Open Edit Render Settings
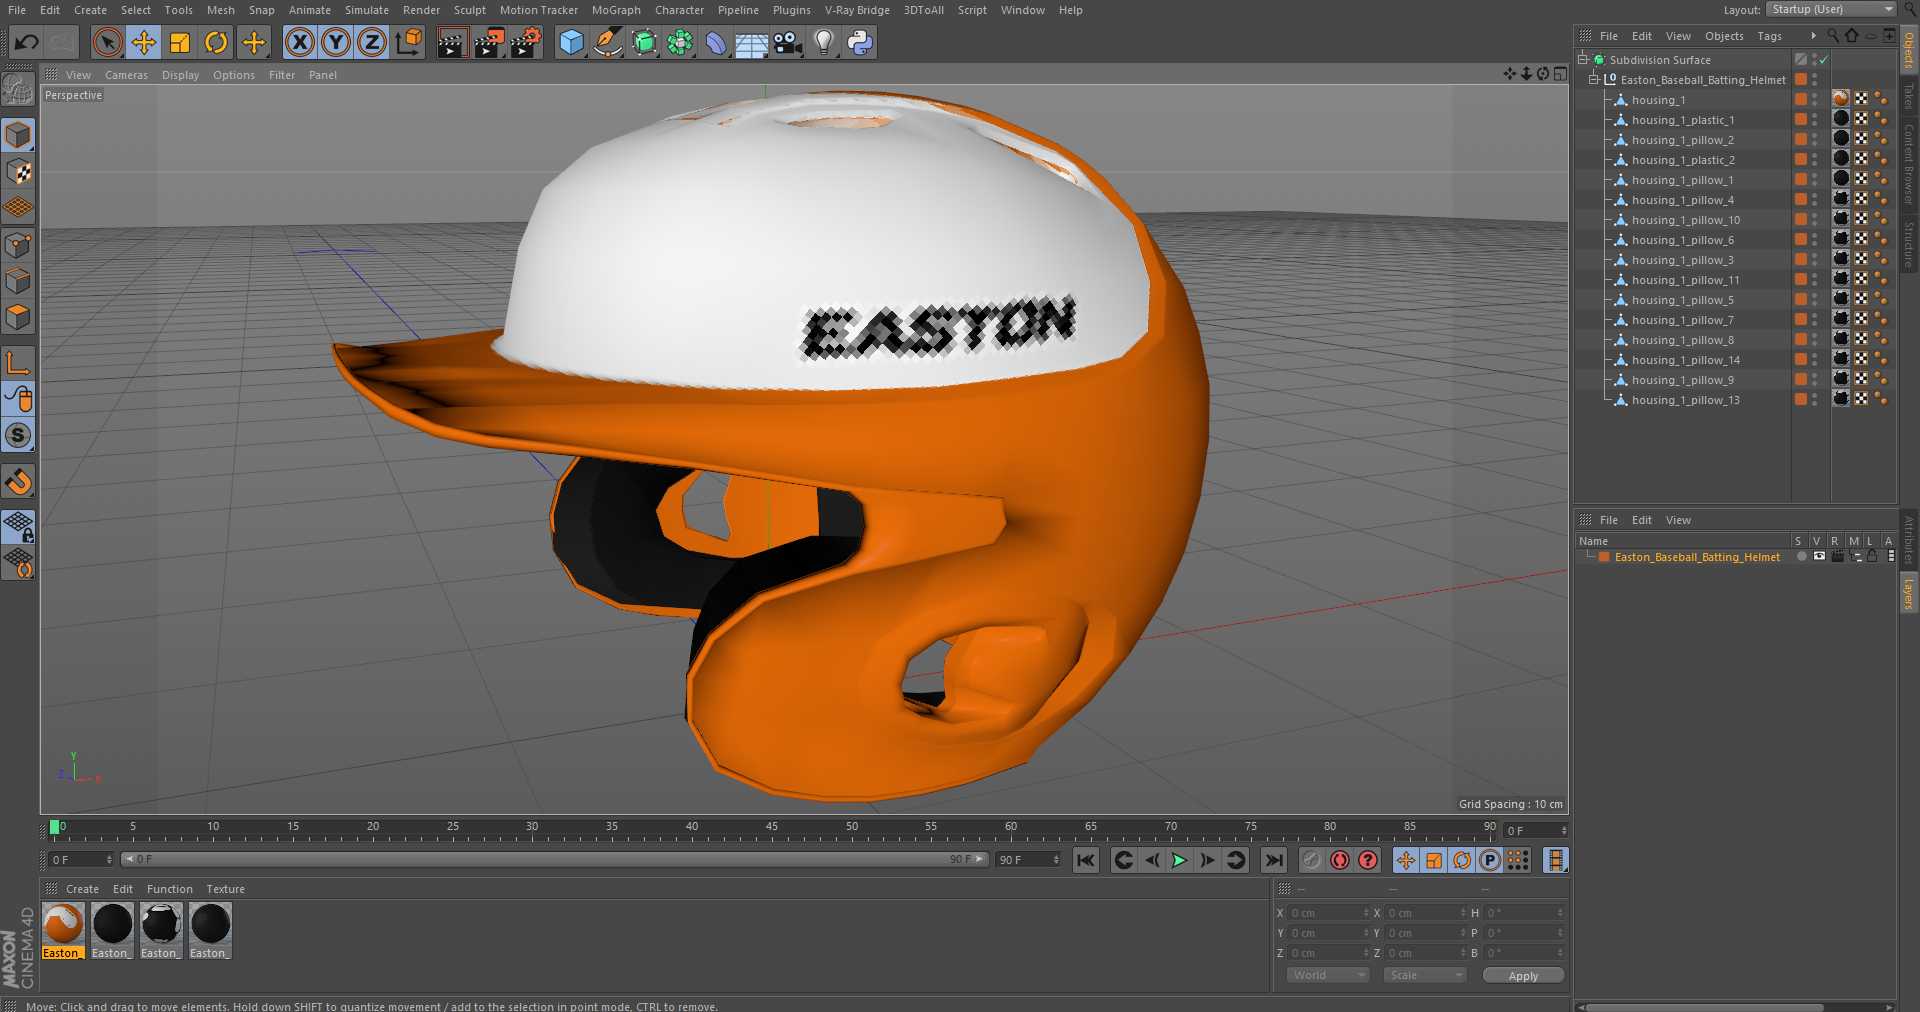1920x1012 pixels. [x=526, y=42]
